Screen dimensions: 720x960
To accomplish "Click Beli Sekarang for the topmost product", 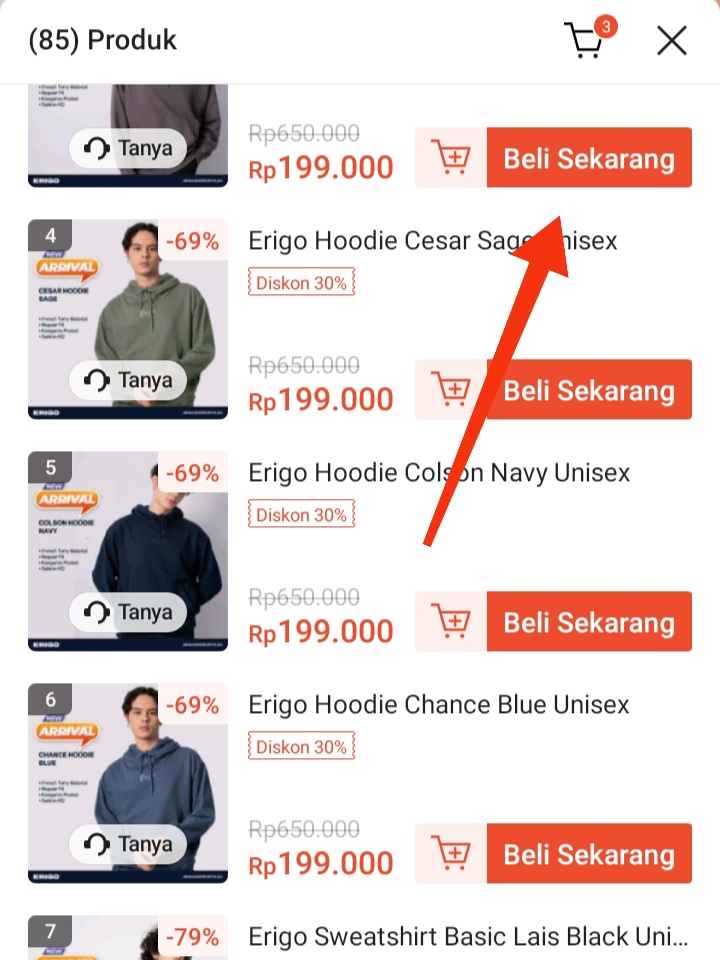I will point(589,157).
